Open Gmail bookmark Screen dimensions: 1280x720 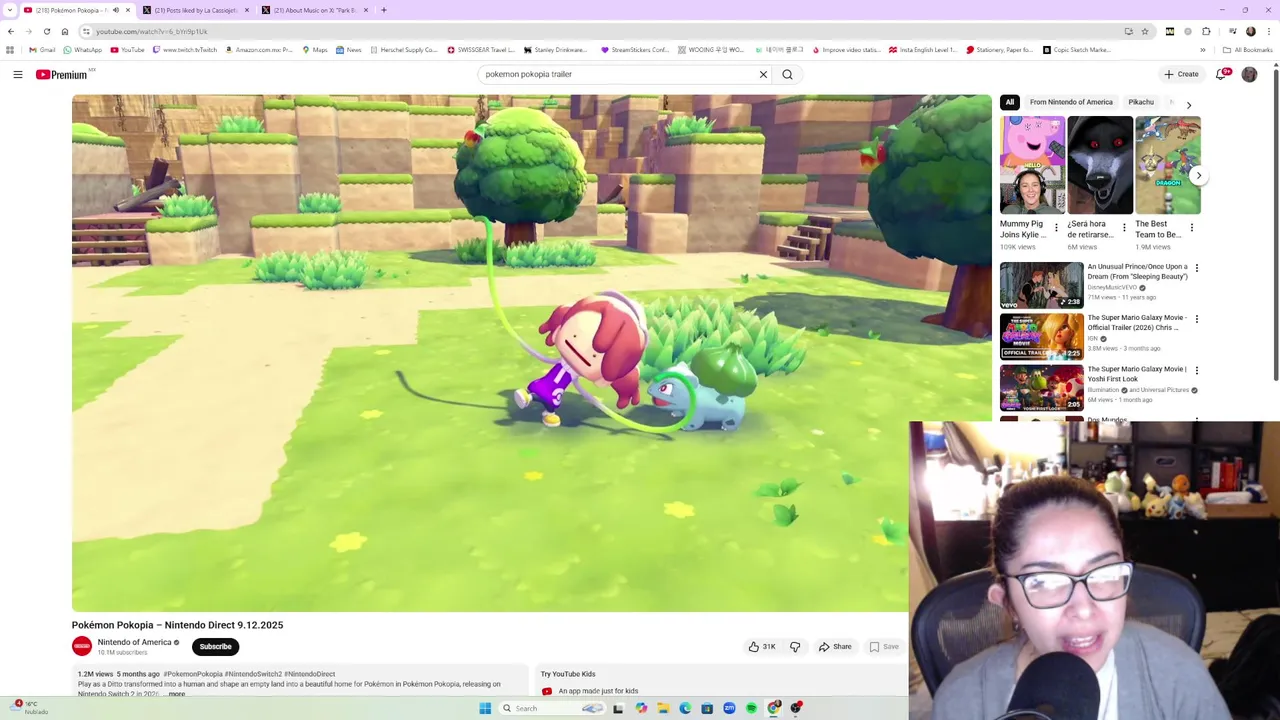[43, 50]
